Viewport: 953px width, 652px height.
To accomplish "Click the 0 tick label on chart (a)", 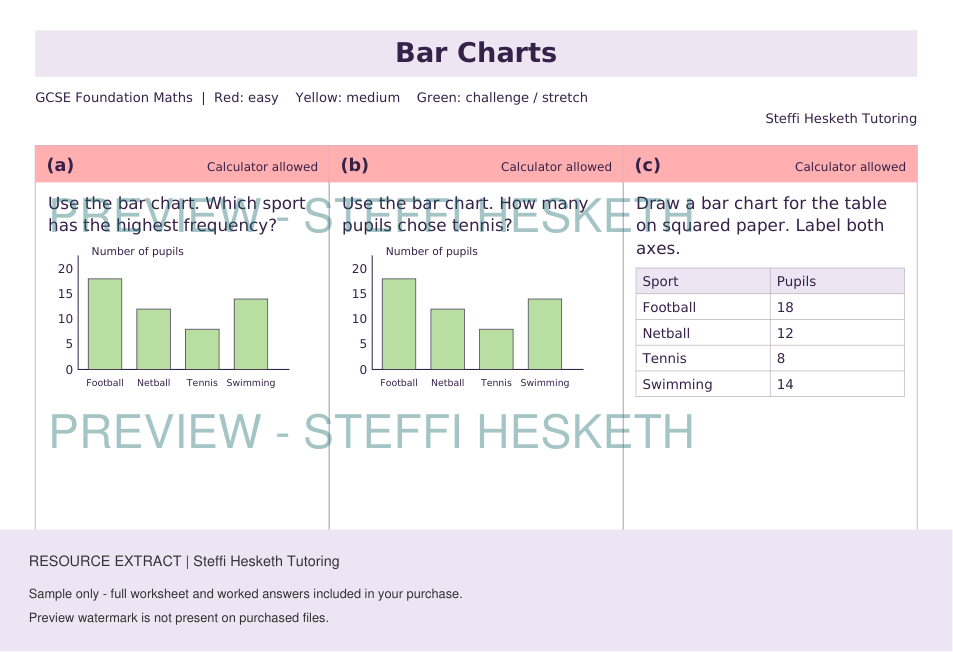I will click(69, 369).
